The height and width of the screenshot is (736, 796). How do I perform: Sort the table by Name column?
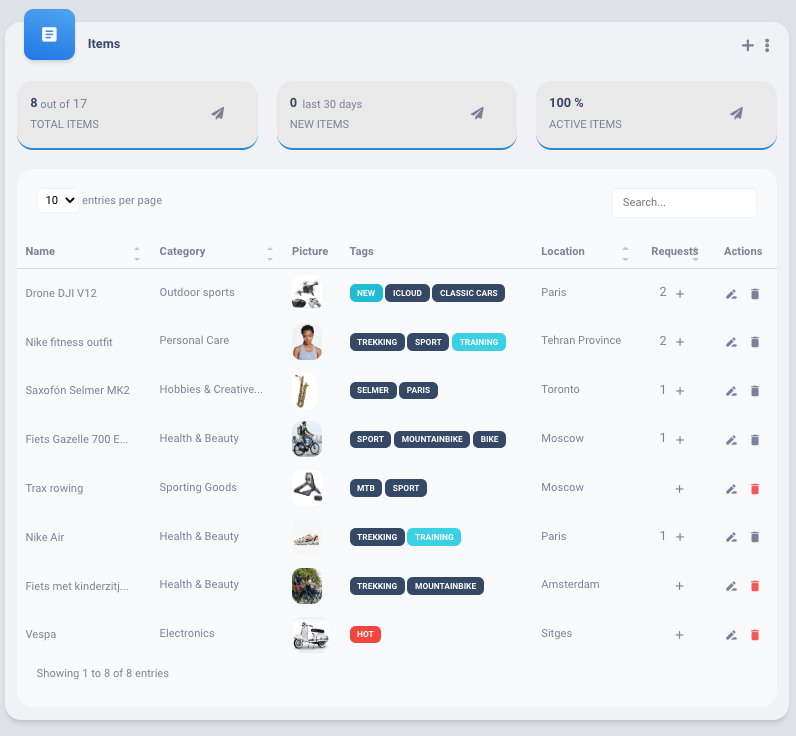pyautogui.click(x=137, y=253)
